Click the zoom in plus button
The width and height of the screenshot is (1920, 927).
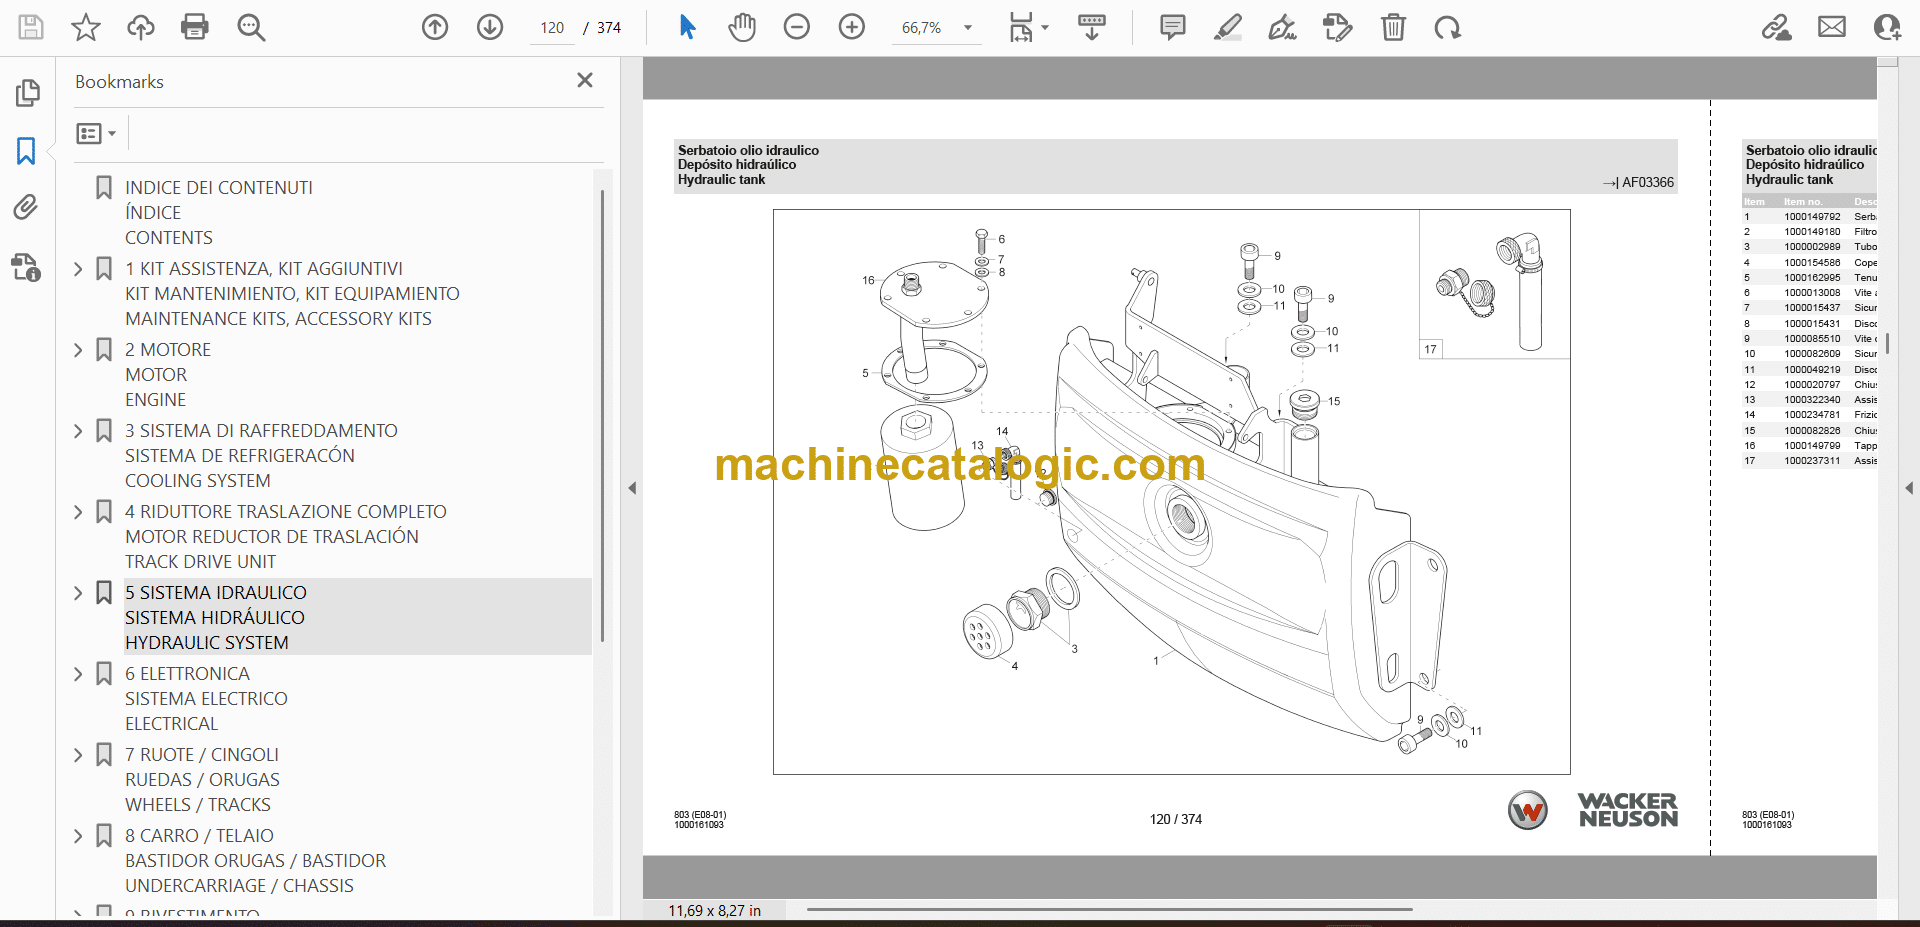851,27
